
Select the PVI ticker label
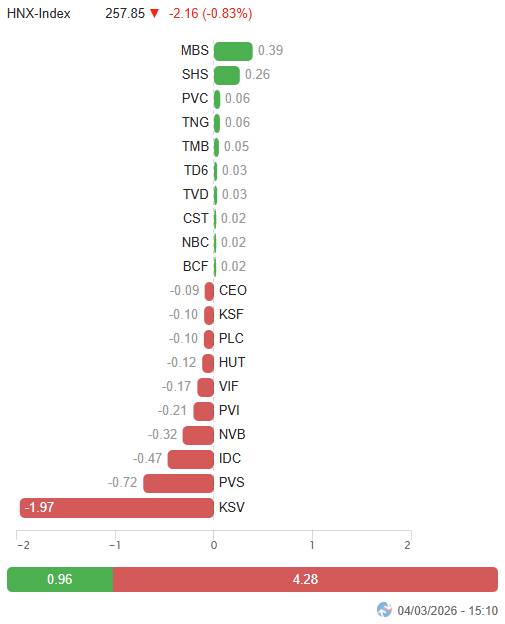coord(229,410)
